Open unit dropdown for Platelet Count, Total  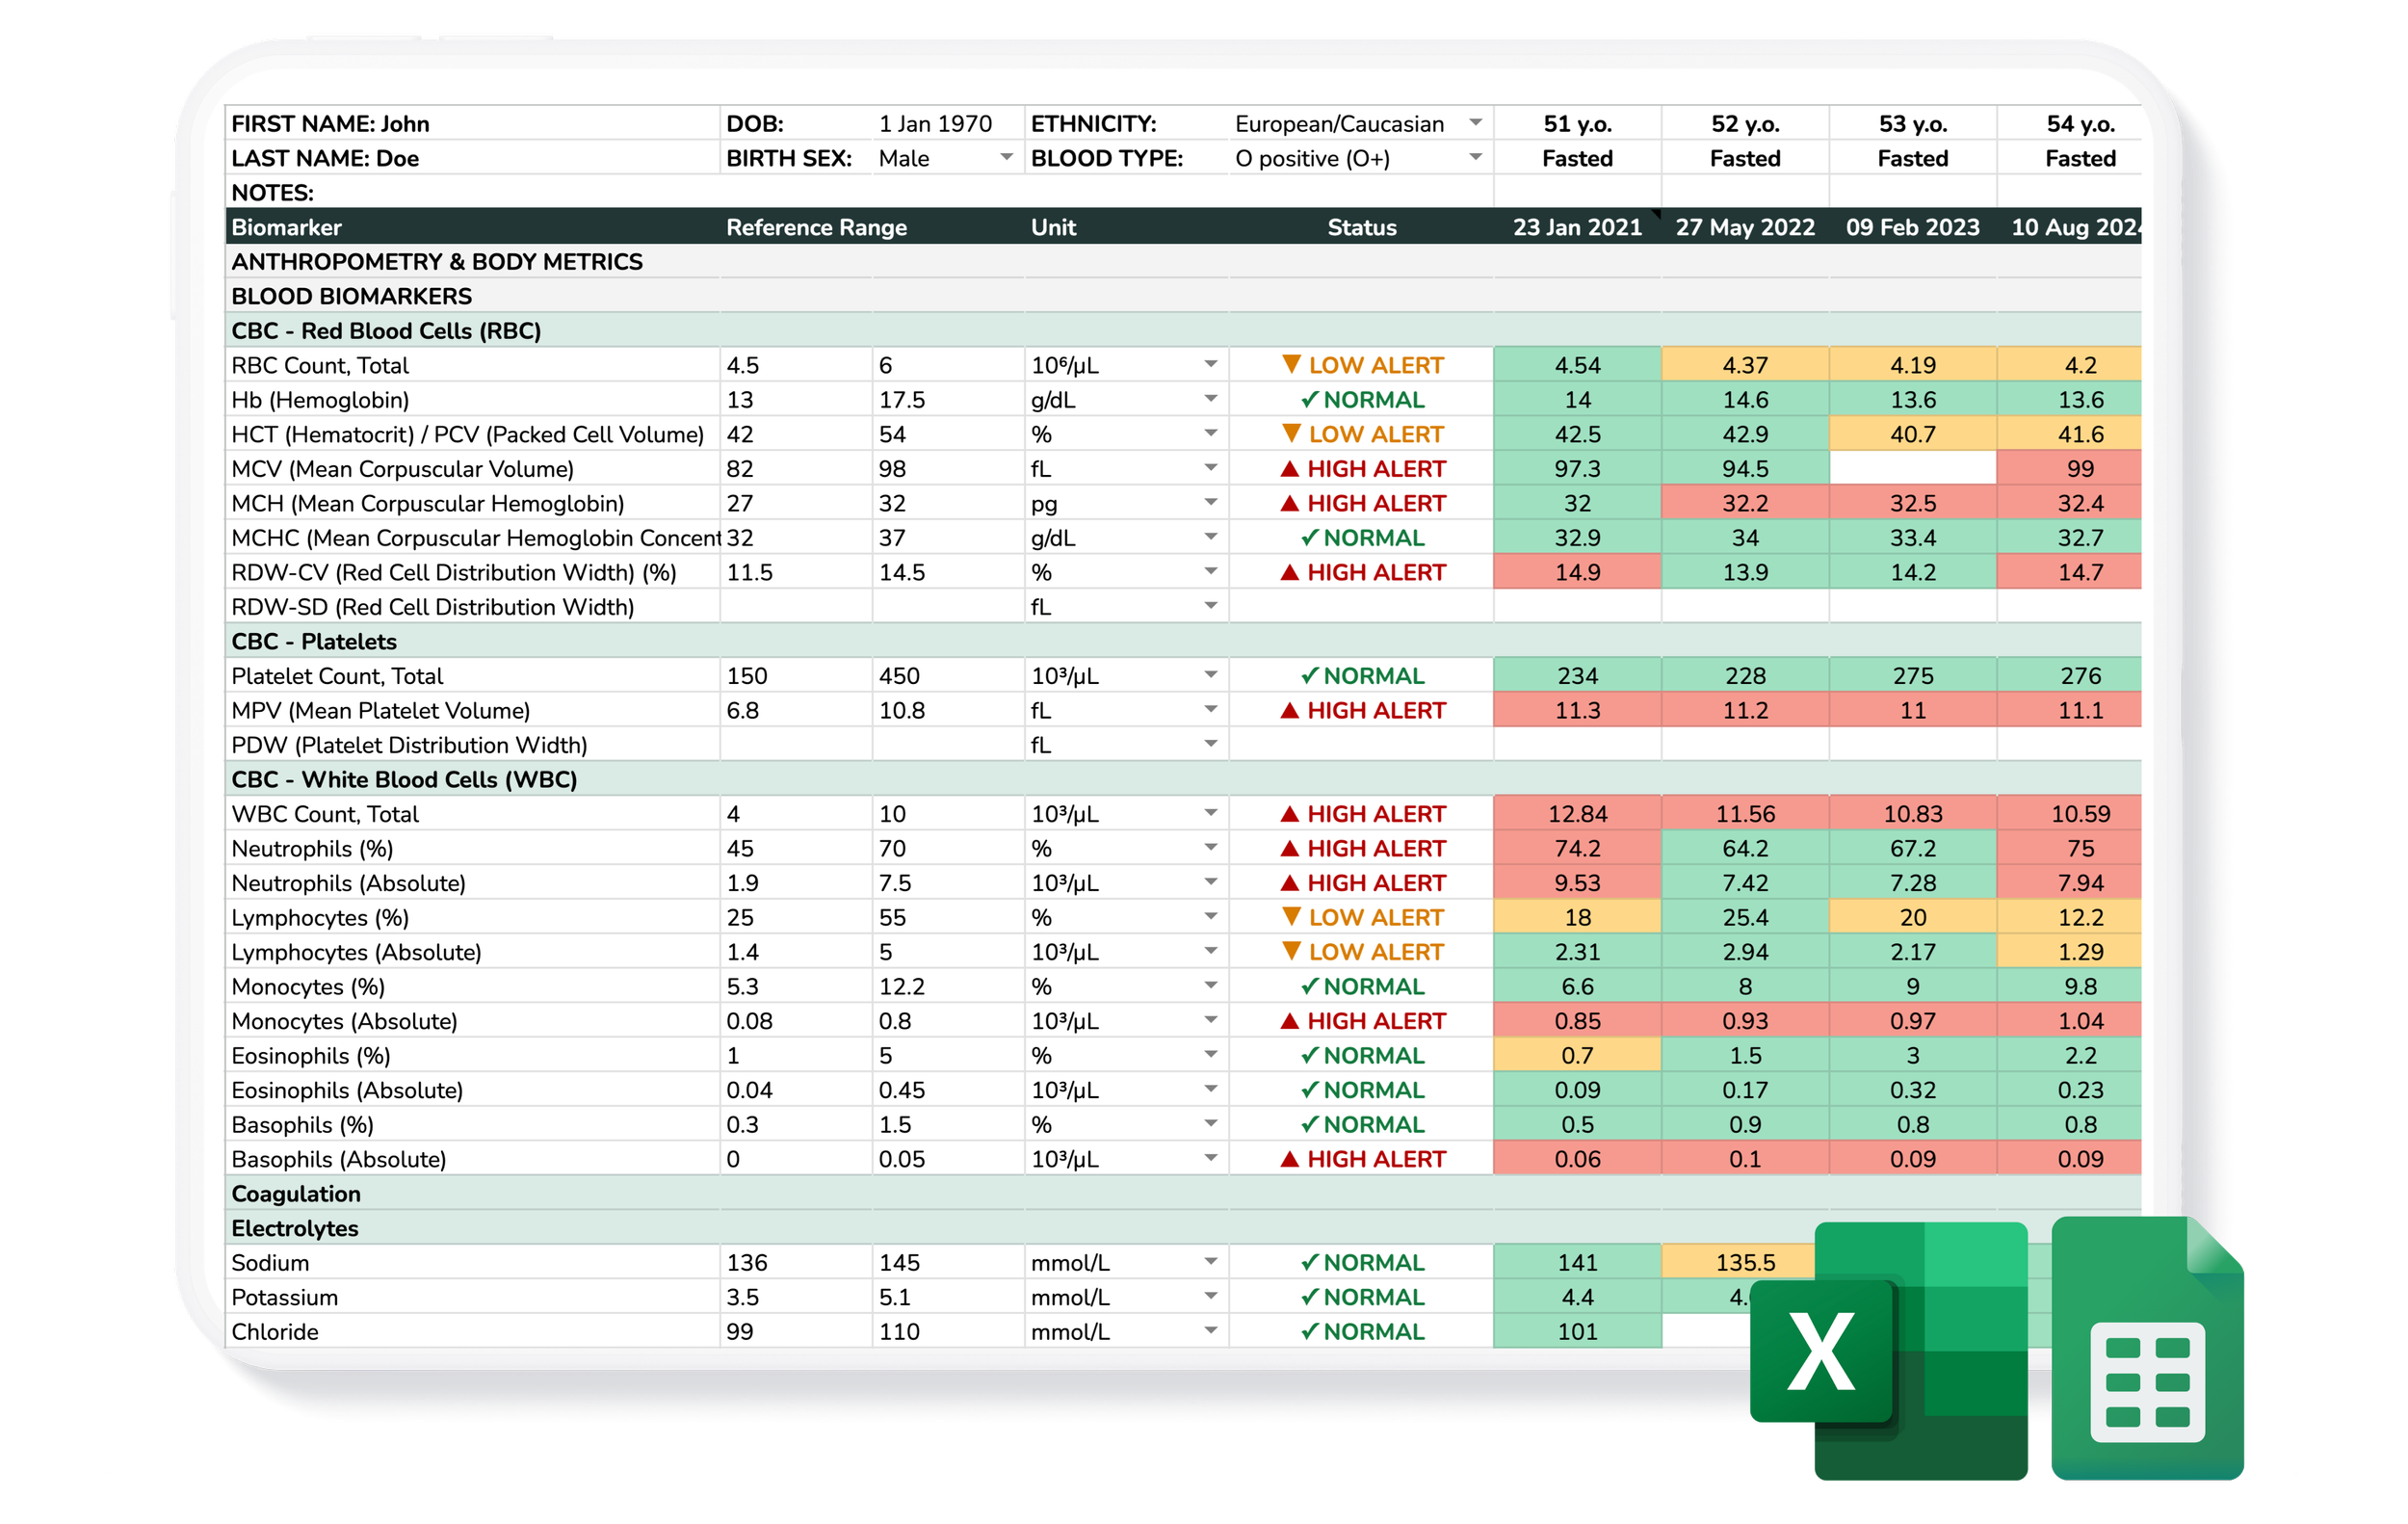[x=1211, y=676]
